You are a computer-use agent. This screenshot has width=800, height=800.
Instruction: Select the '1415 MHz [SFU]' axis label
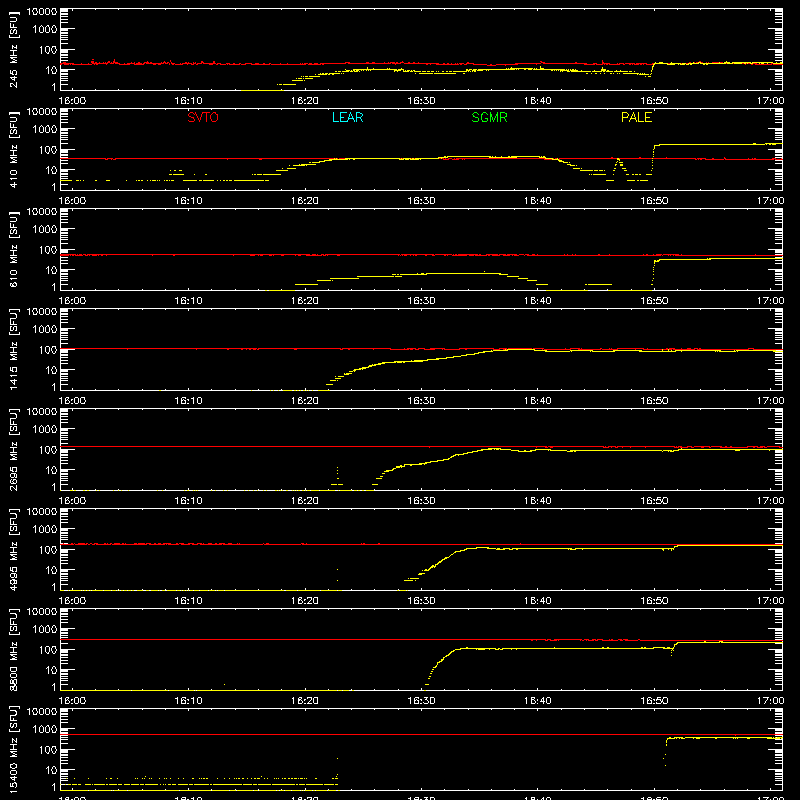(14, 349)
